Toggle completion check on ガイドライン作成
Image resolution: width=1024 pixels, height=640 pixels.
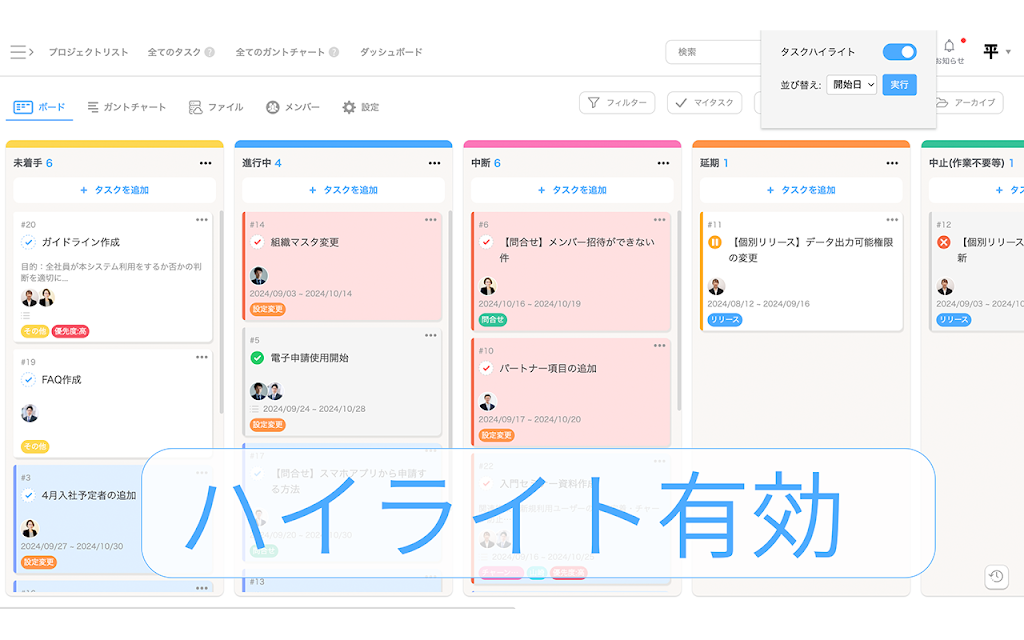28,242
